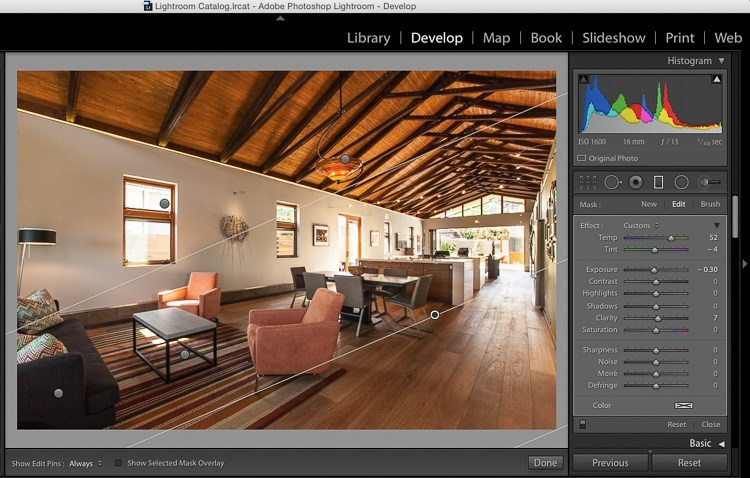
Task: Open the Slideshow module
Action: pyautogui.click(x=613, y=38)
